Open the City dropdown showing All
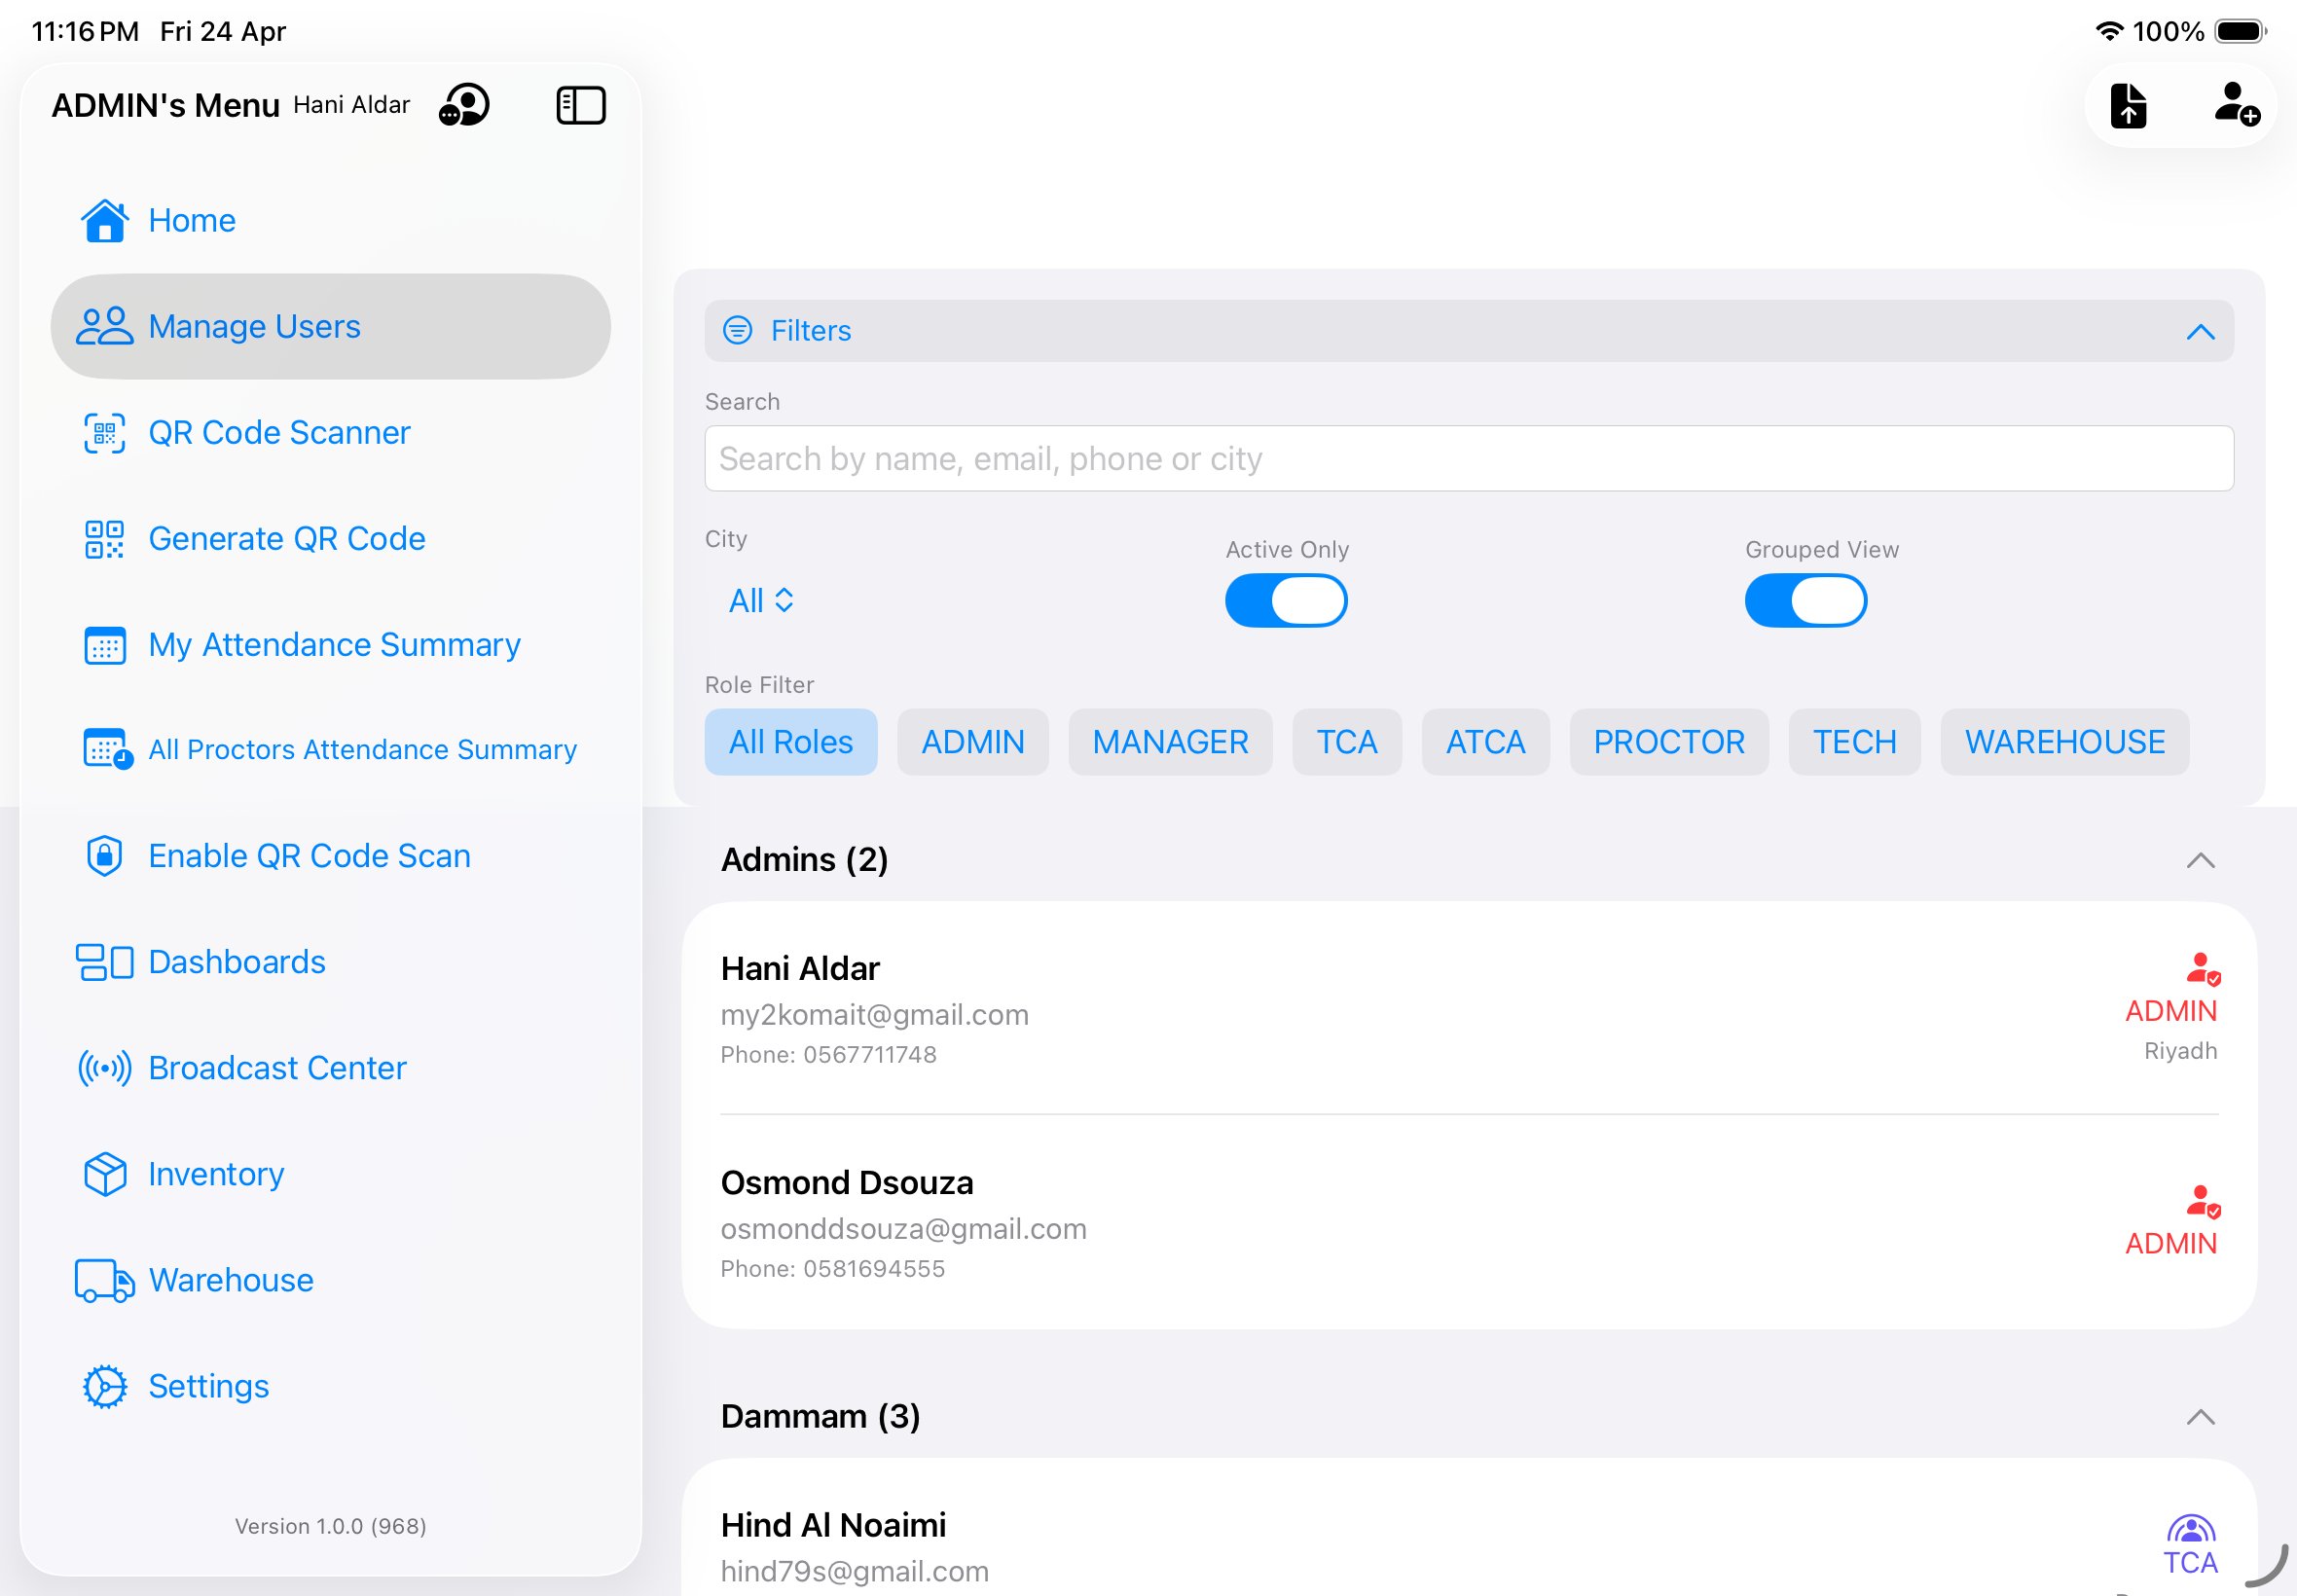2297x1596 pixels. [x=759, y=600]
